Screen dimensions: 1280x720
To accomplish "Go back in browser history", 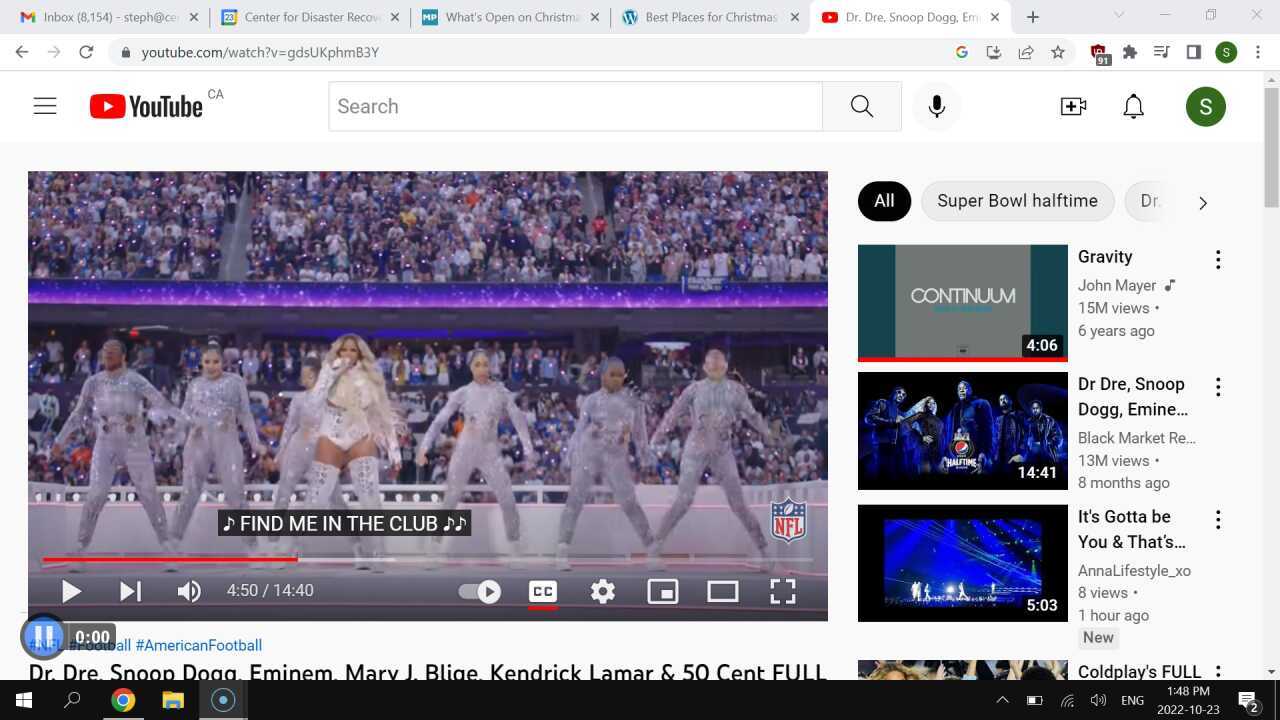I will (x=22, y=52).
